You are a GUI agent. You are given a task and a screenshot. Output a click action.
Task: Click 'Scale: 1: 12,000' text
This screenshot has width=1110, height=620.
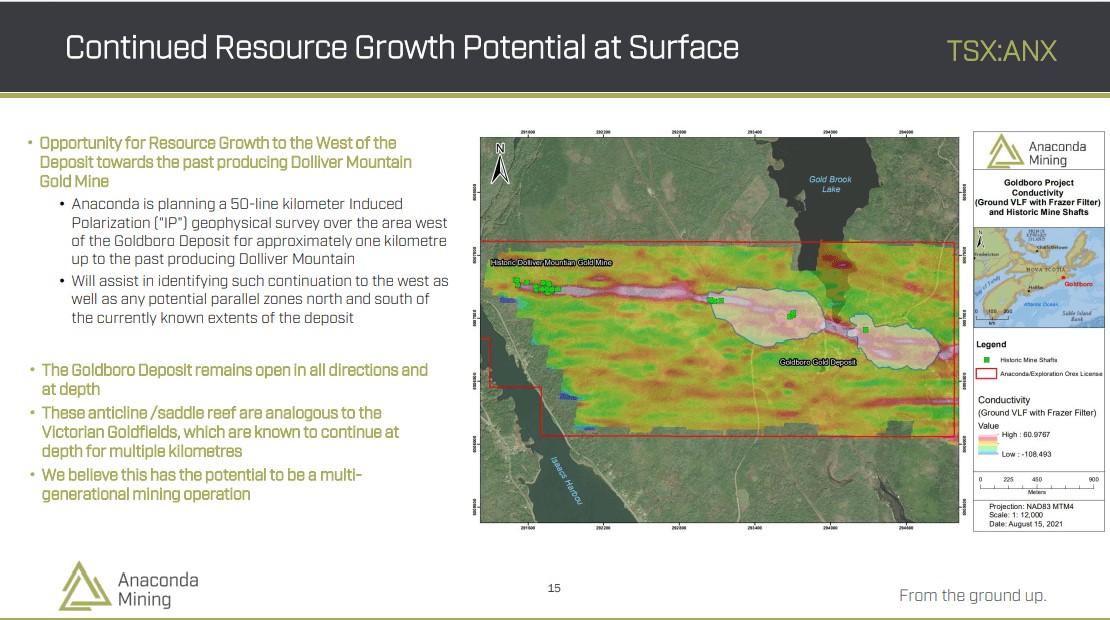point(1016,515)
